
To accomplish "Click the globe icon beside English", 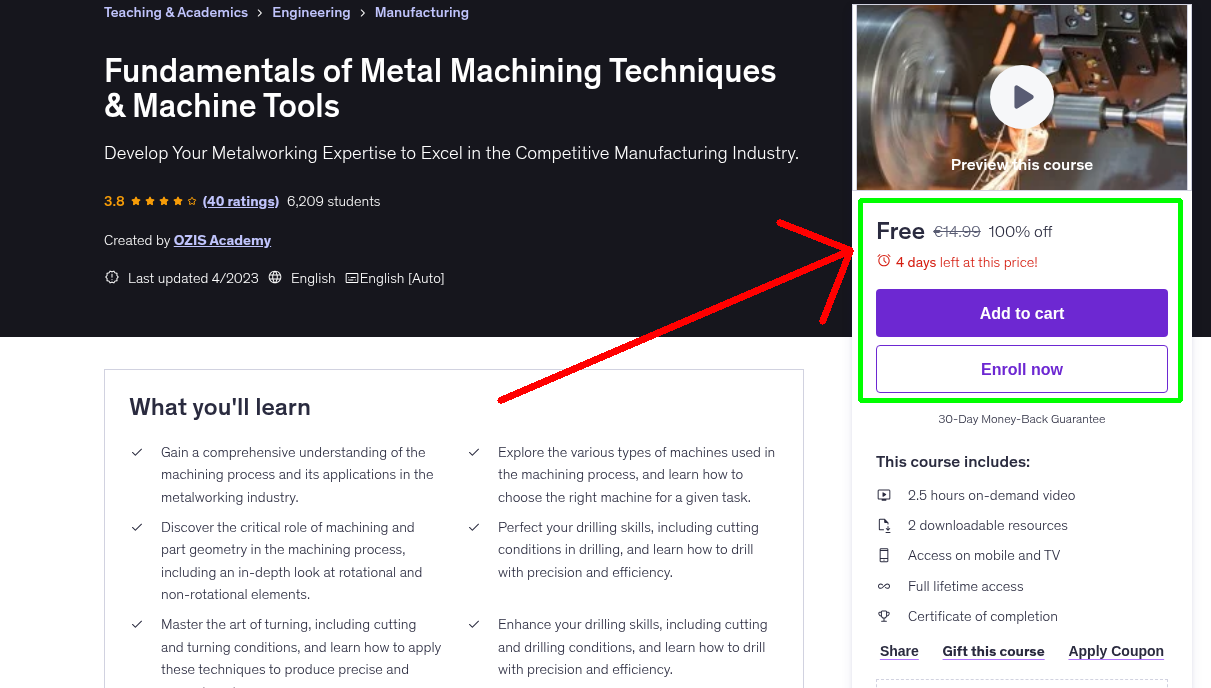I will pyautogui.click(x=275, y=277).
